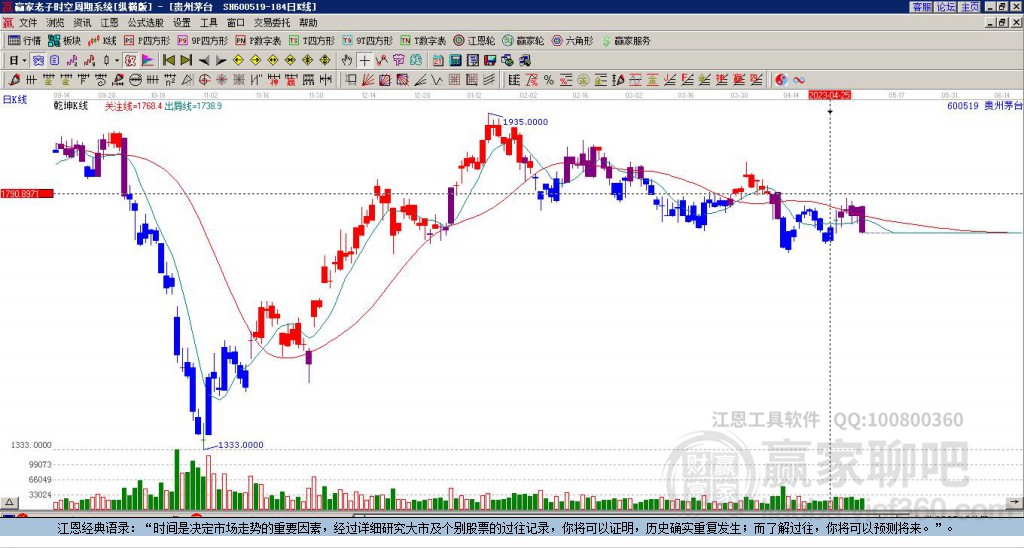1024x548 pixels.
Task: Click the 主页 homepage button
Action: (x=969, y=7)
